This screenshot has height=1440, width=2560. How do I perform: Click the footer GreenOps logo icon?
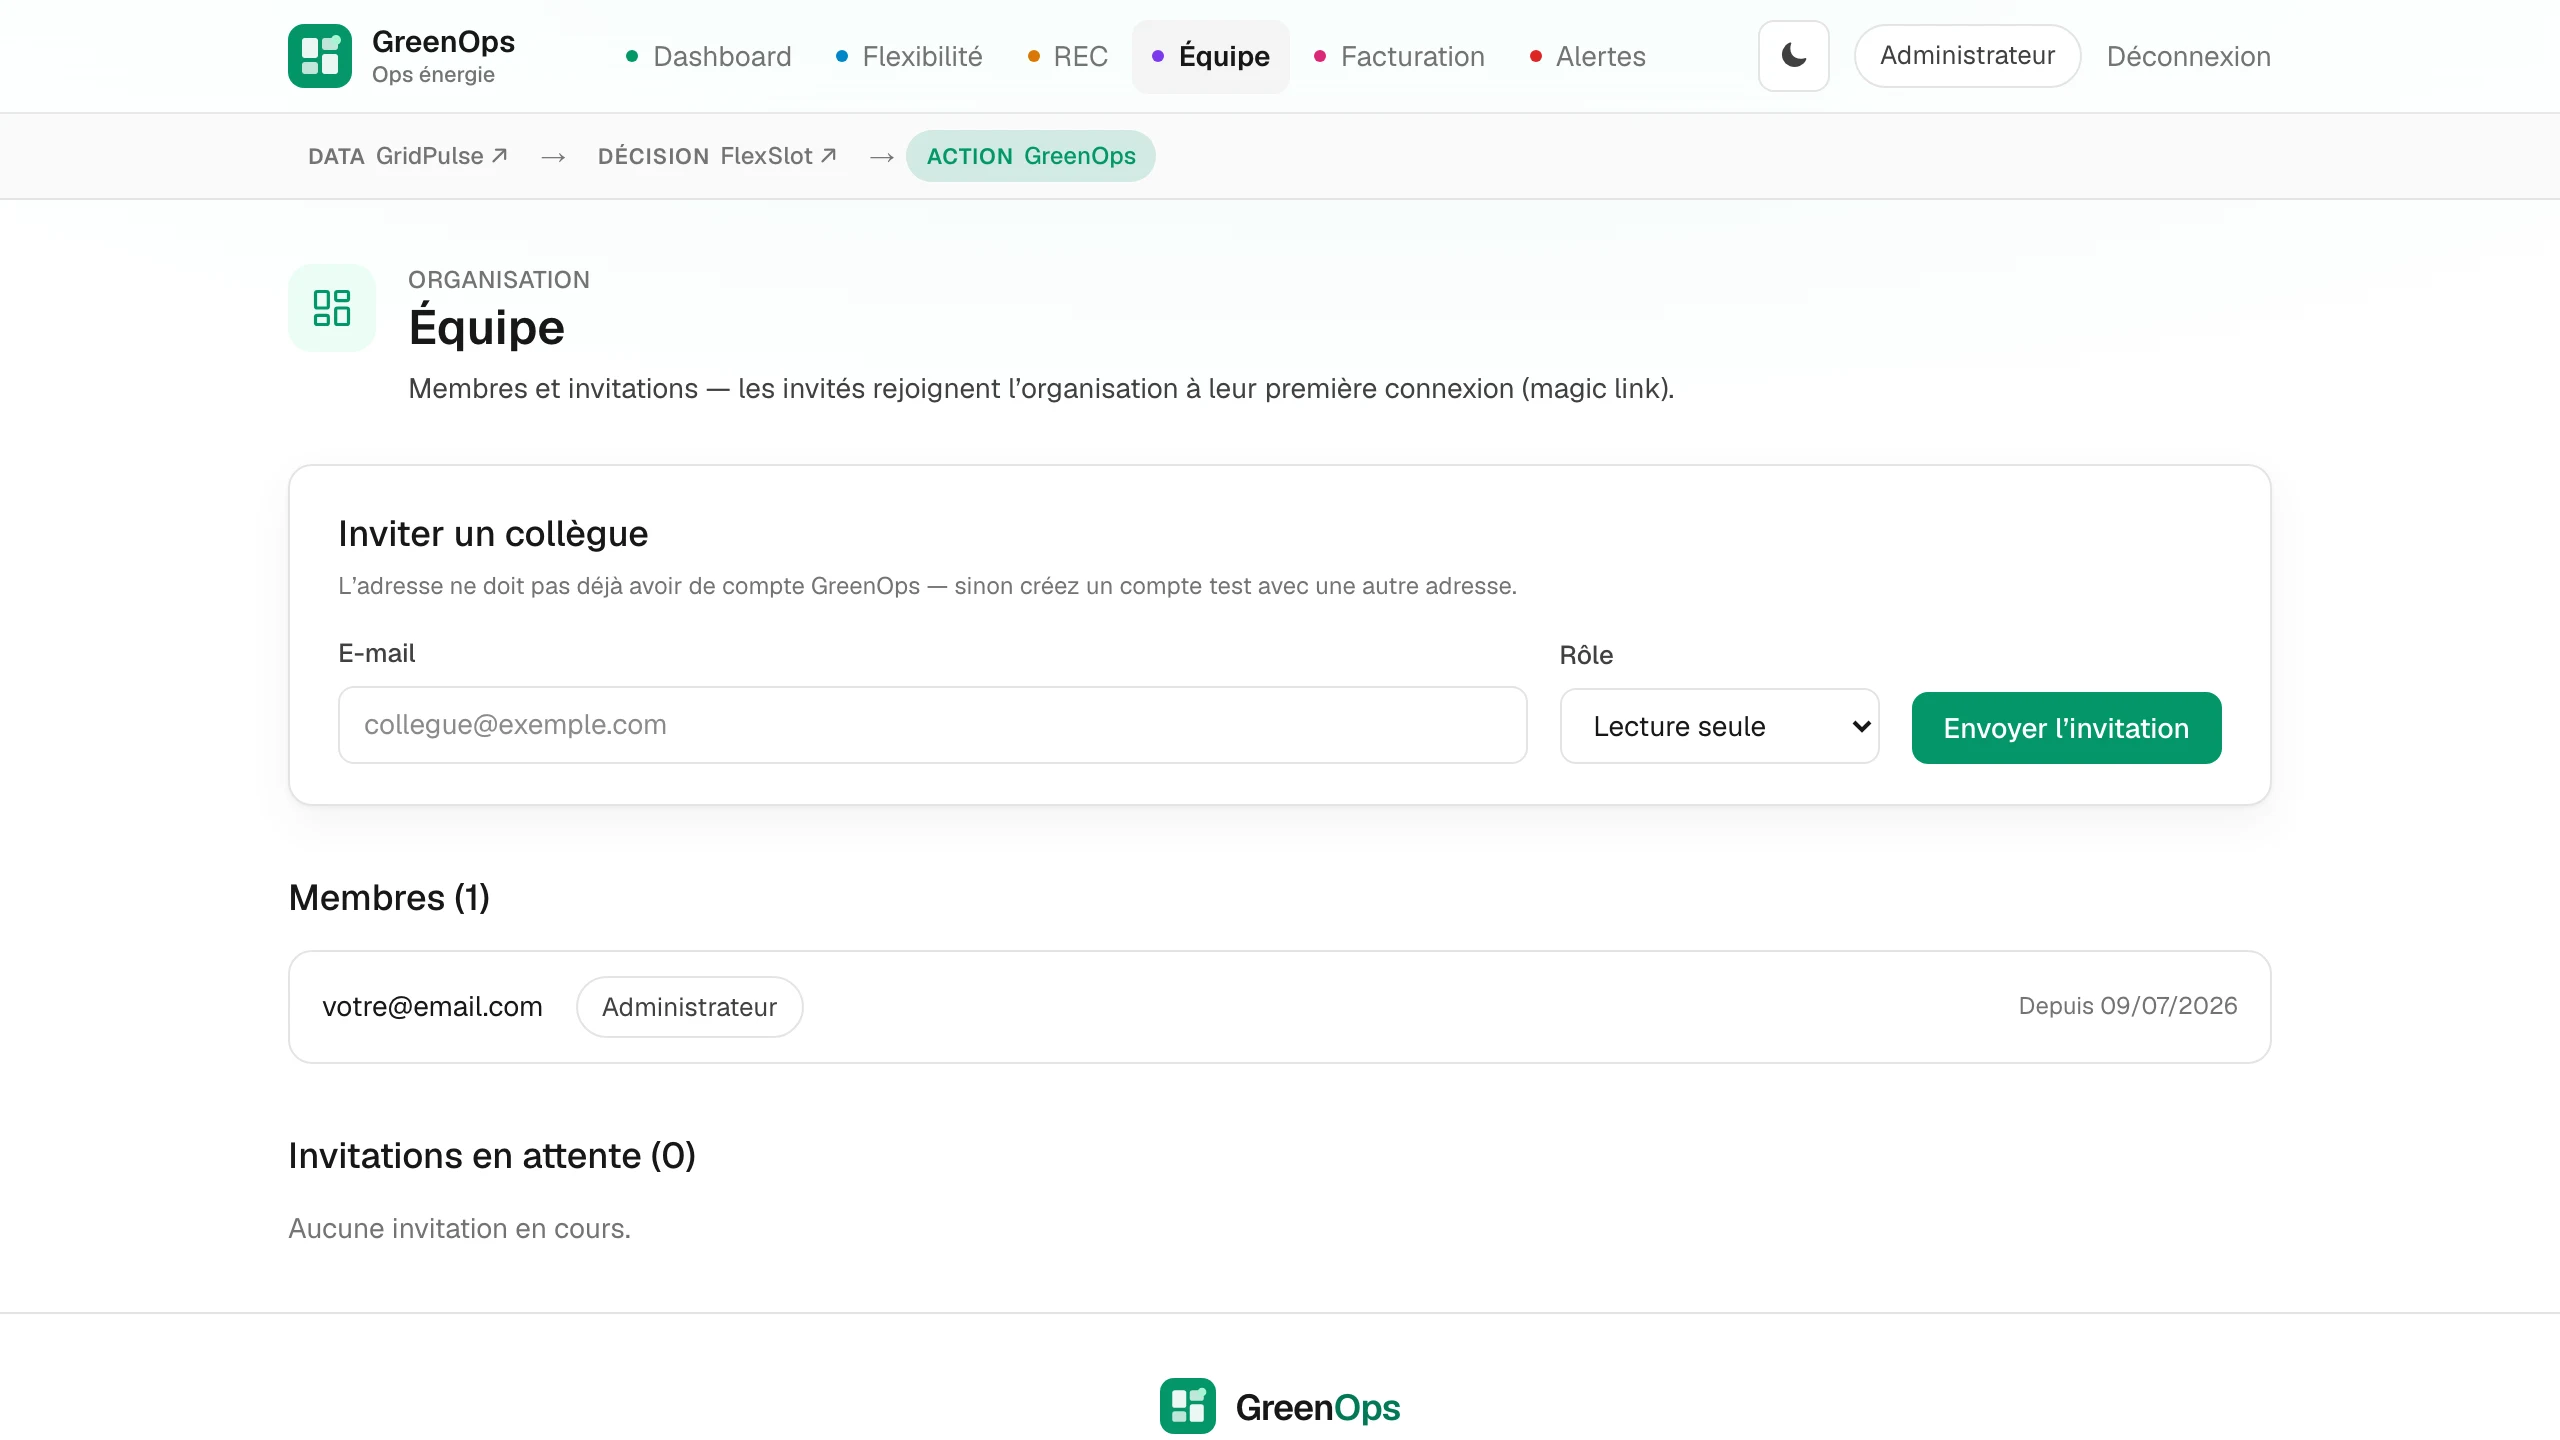pos(1188,1406)
